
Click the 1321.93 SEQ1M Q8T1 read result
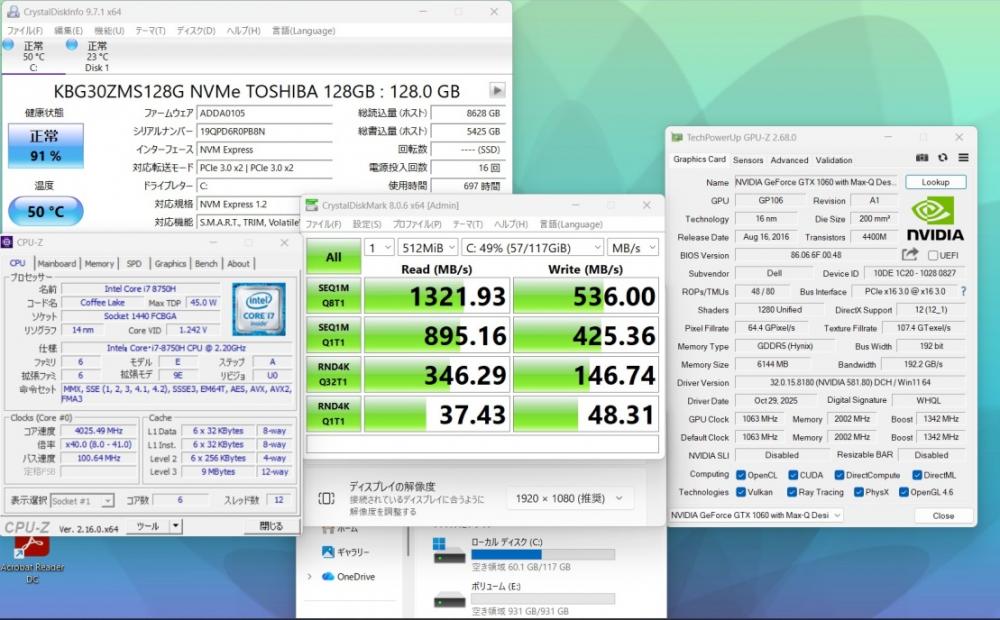click(437, 295)
